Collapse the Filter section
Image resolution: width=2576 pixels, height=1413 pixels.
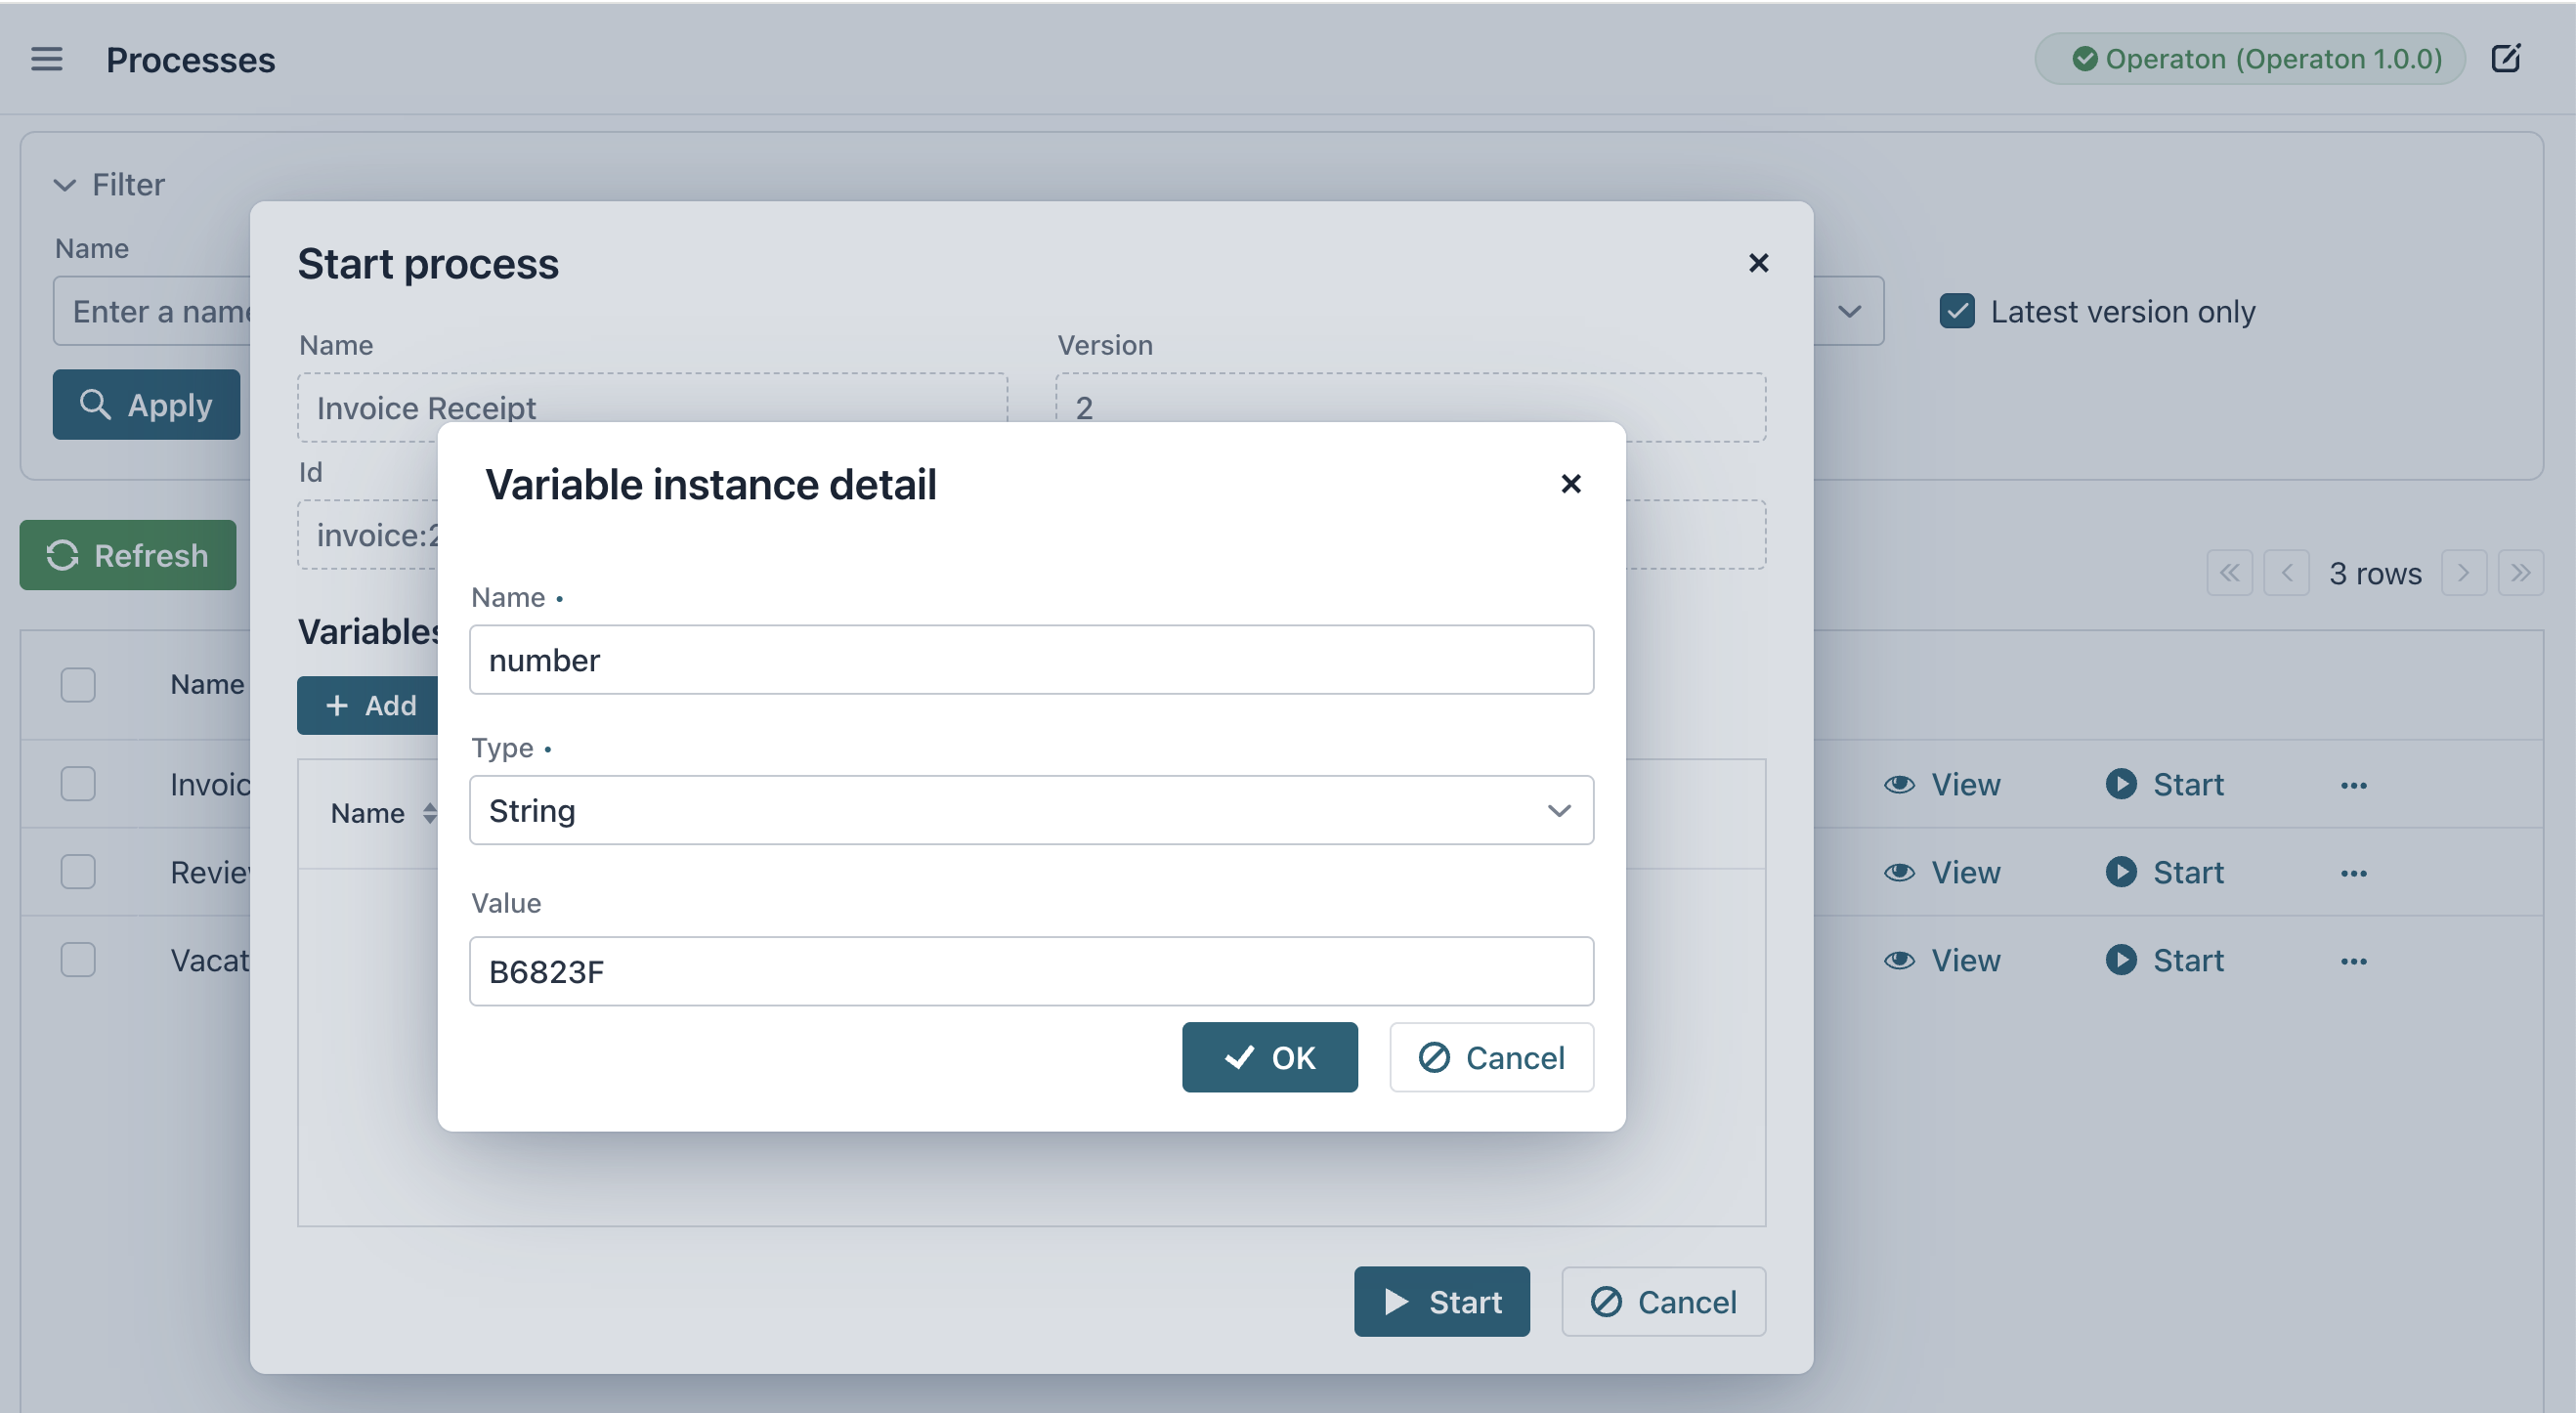pos(65,185)
